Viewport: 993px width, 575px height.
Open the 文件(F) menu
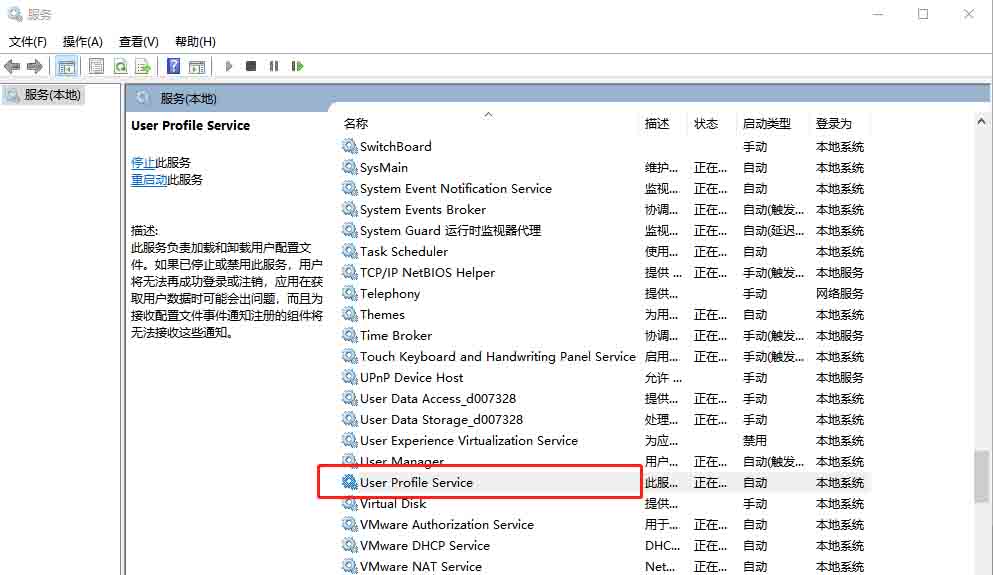click(28, 42)
